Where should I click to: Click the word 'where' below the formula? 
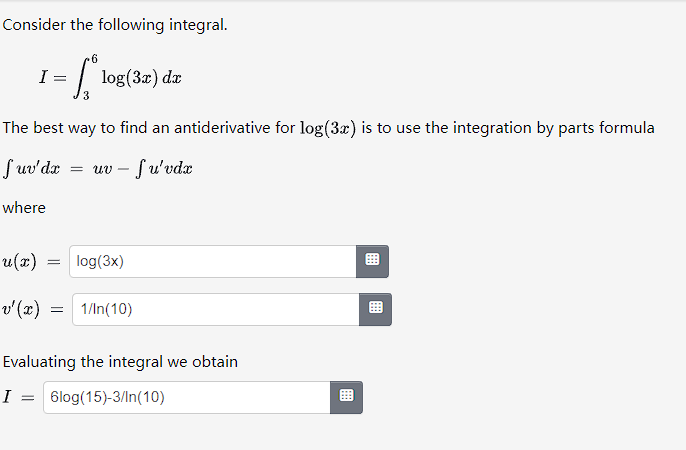(x=24, y=208)
